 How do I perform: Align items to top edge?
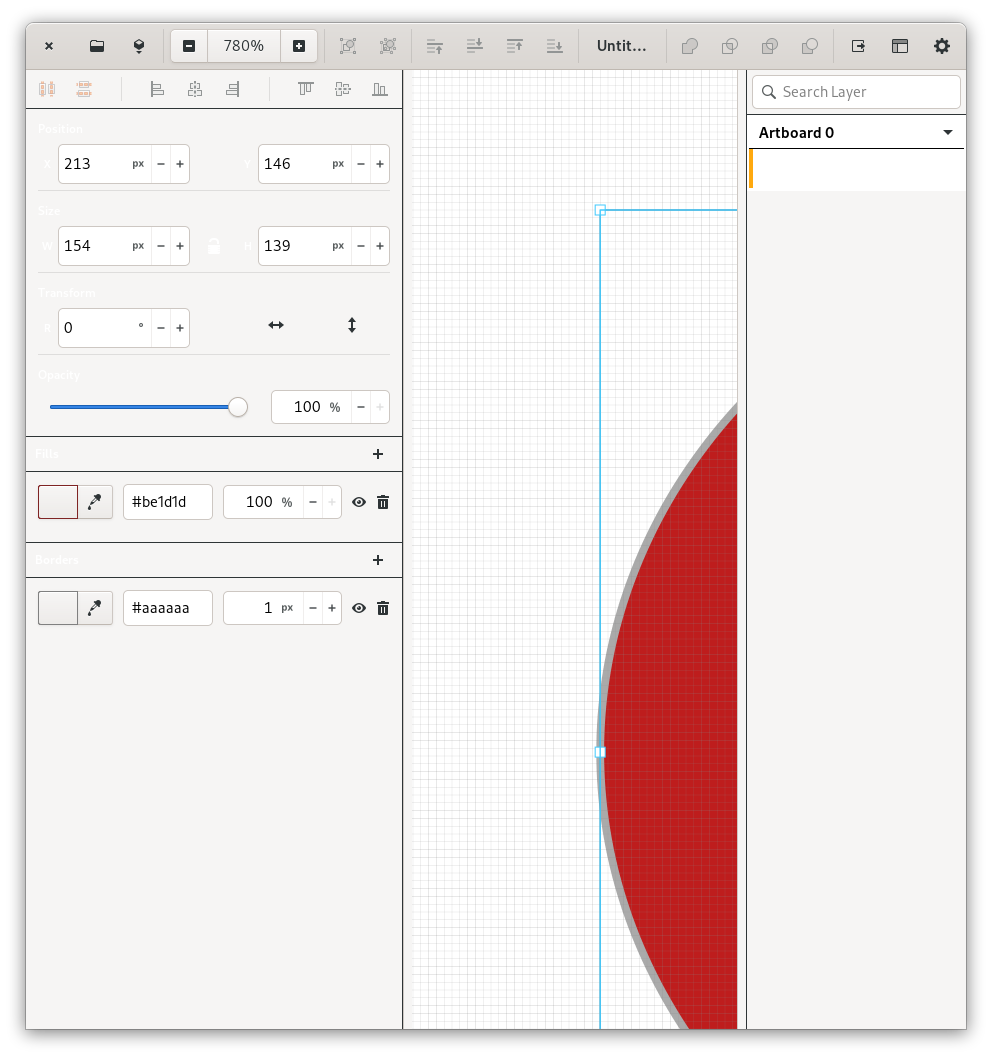point(306,89)
